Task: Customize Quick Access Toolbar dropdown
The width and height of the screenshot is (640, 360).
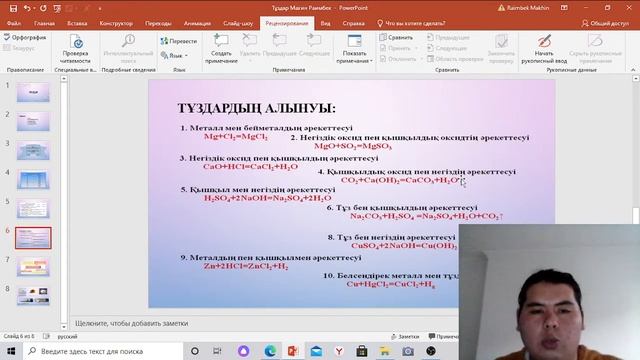Action: point(100,8)
